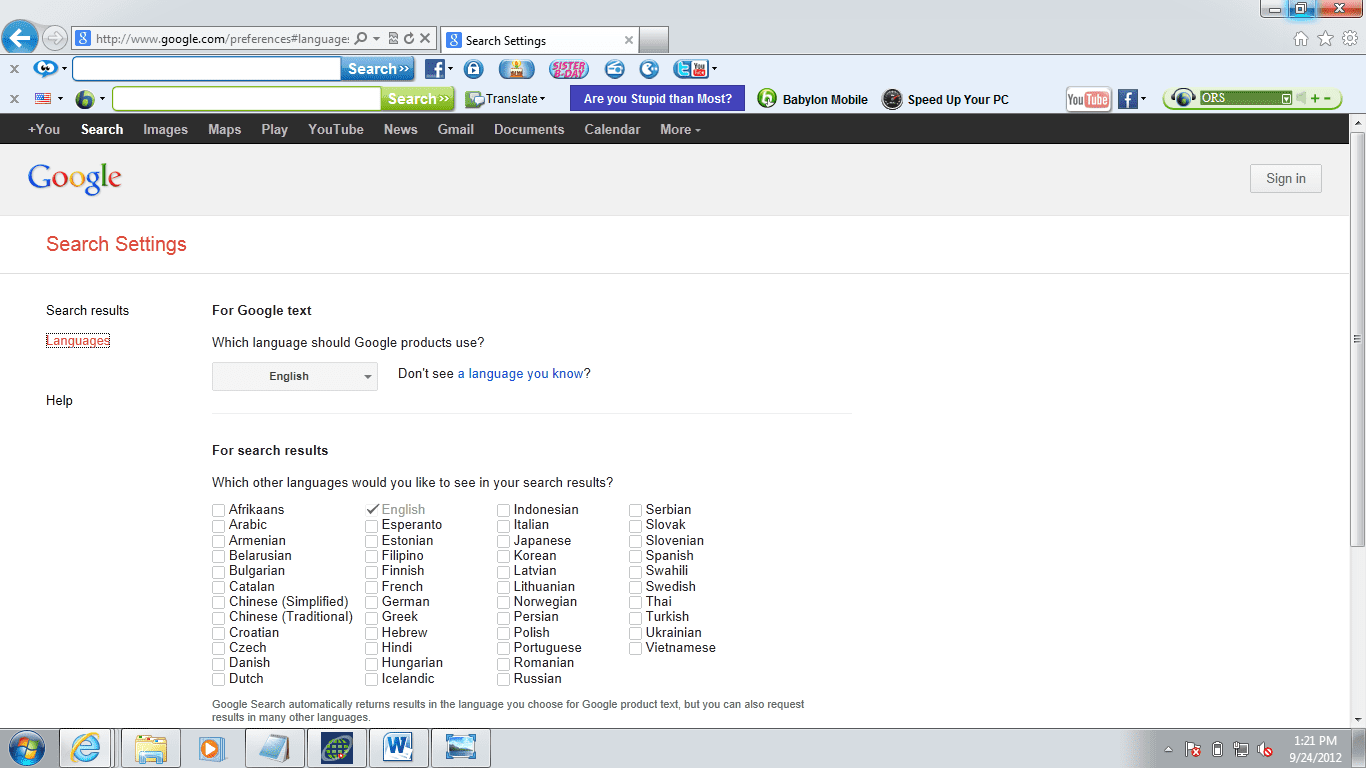Enable Spanish in search results
Image resolution: width=1366 pixels, height=768 pixels.
[x=636, y=556]
